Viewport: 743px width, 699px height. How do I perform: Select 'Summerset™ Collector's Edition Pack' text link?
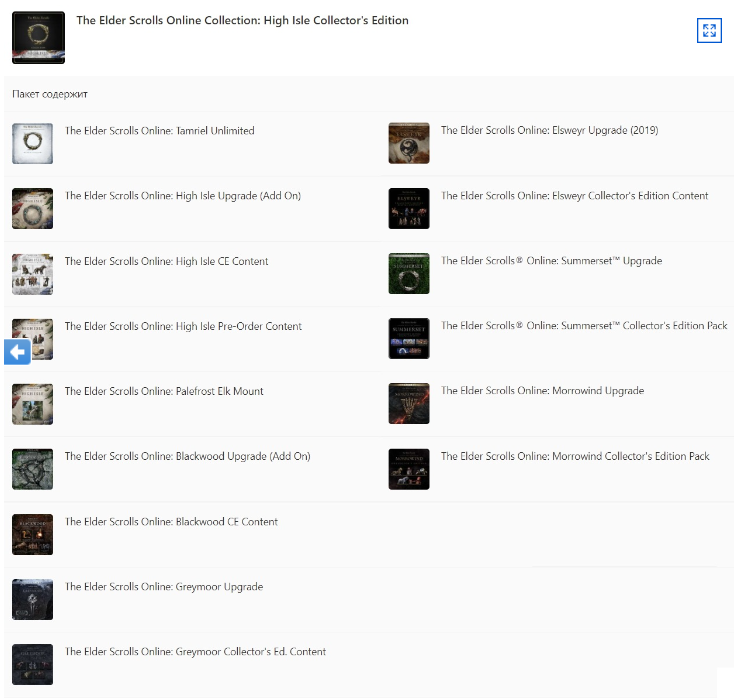coord(584,326)
